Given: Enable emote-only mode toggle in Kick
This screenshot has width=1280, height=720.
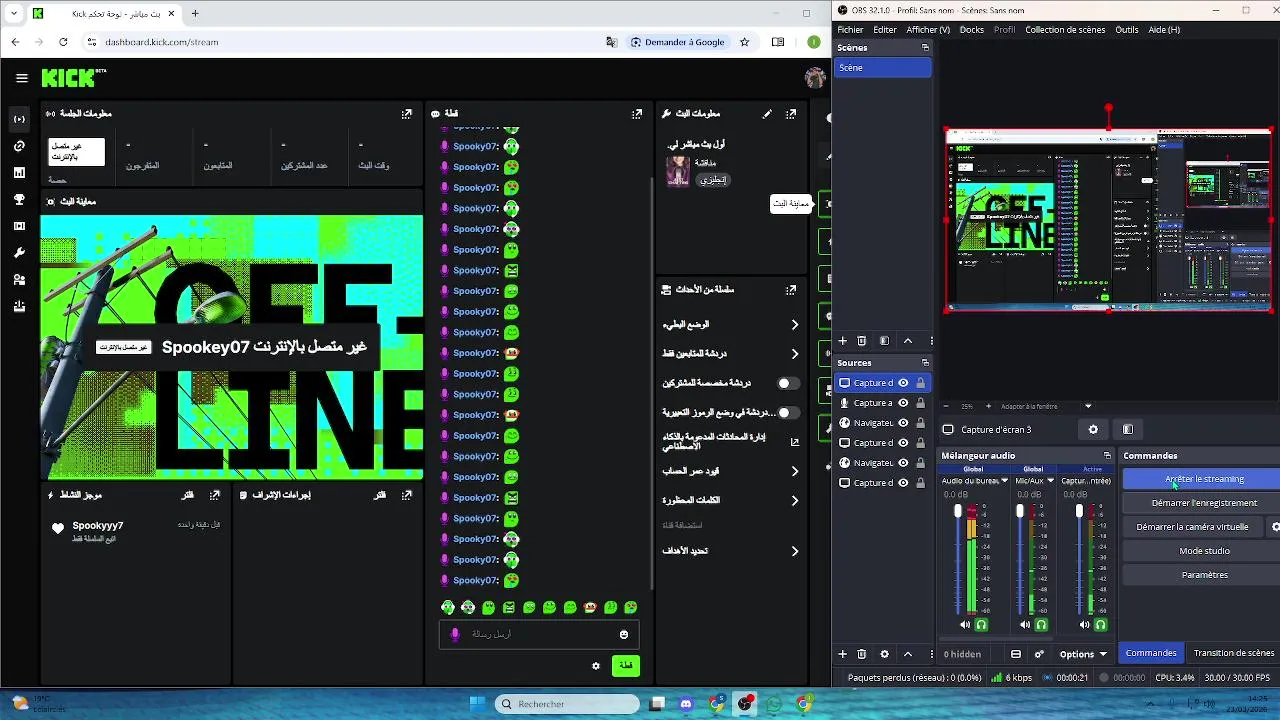Looking at the screenshot, I should [787, 412].
